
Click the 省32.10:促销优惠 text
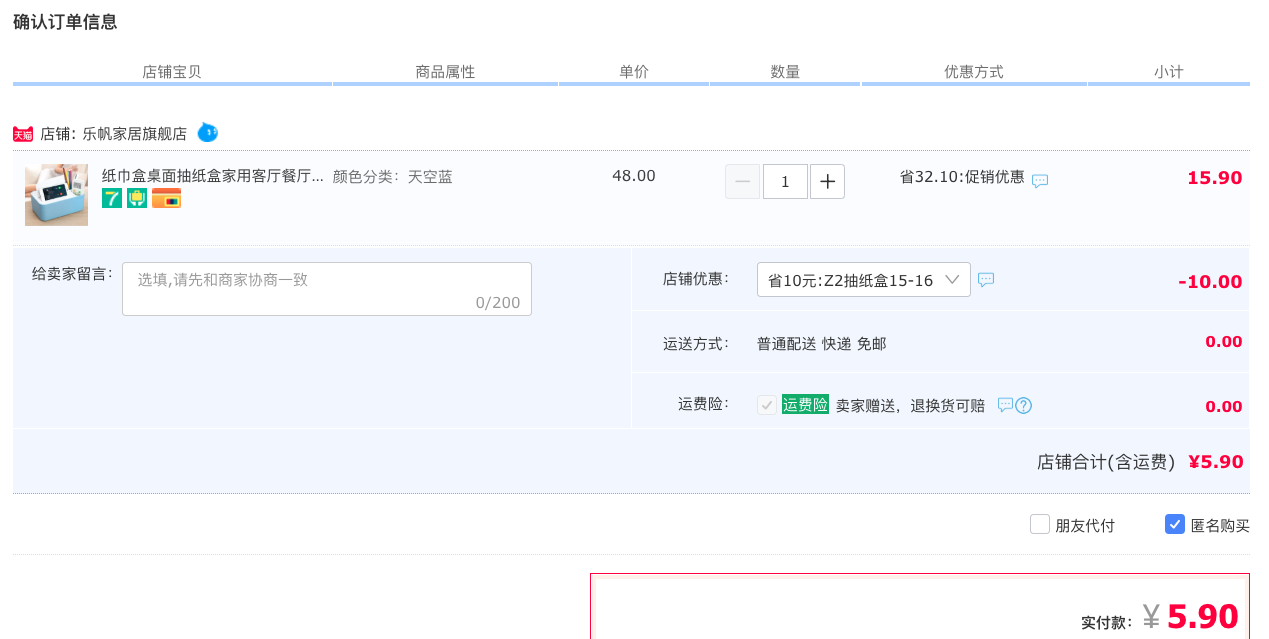coord(962,177)
